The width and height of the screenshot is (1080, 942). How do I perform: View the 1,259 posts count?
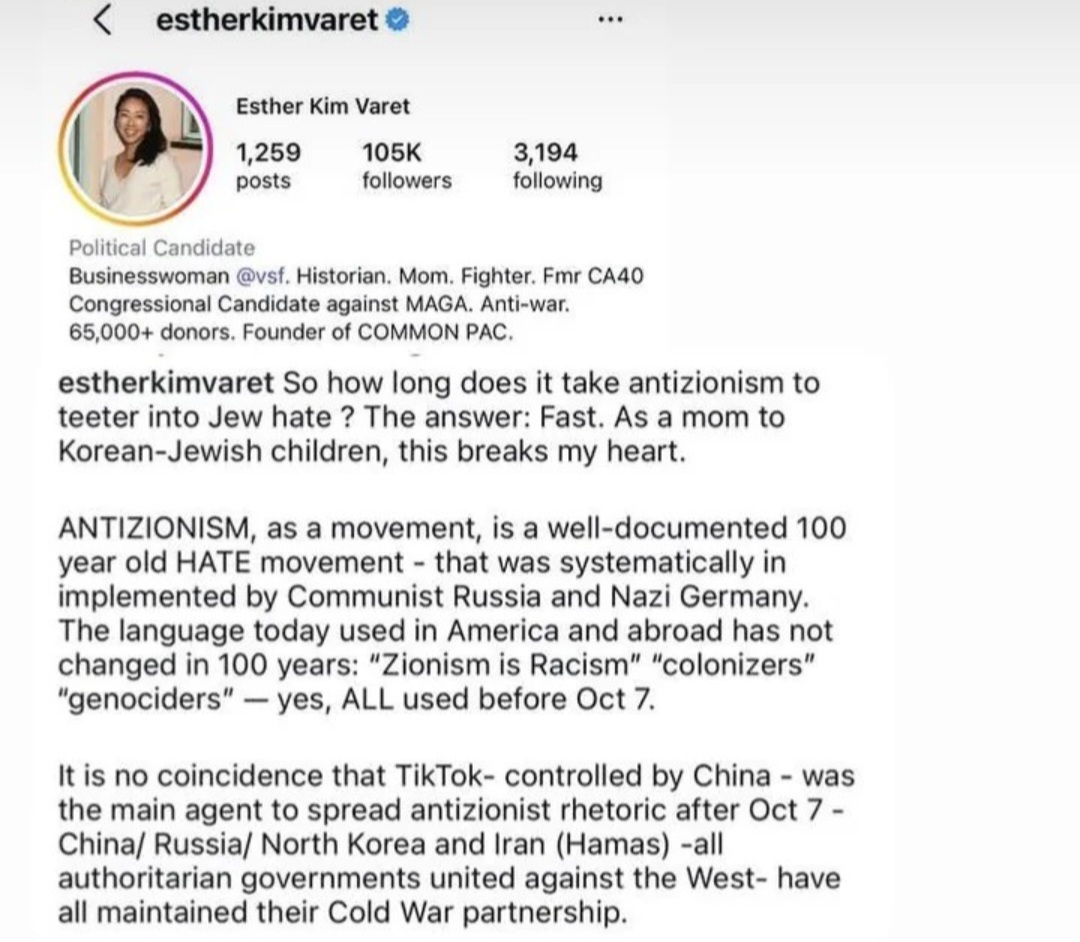click(269, 165)
